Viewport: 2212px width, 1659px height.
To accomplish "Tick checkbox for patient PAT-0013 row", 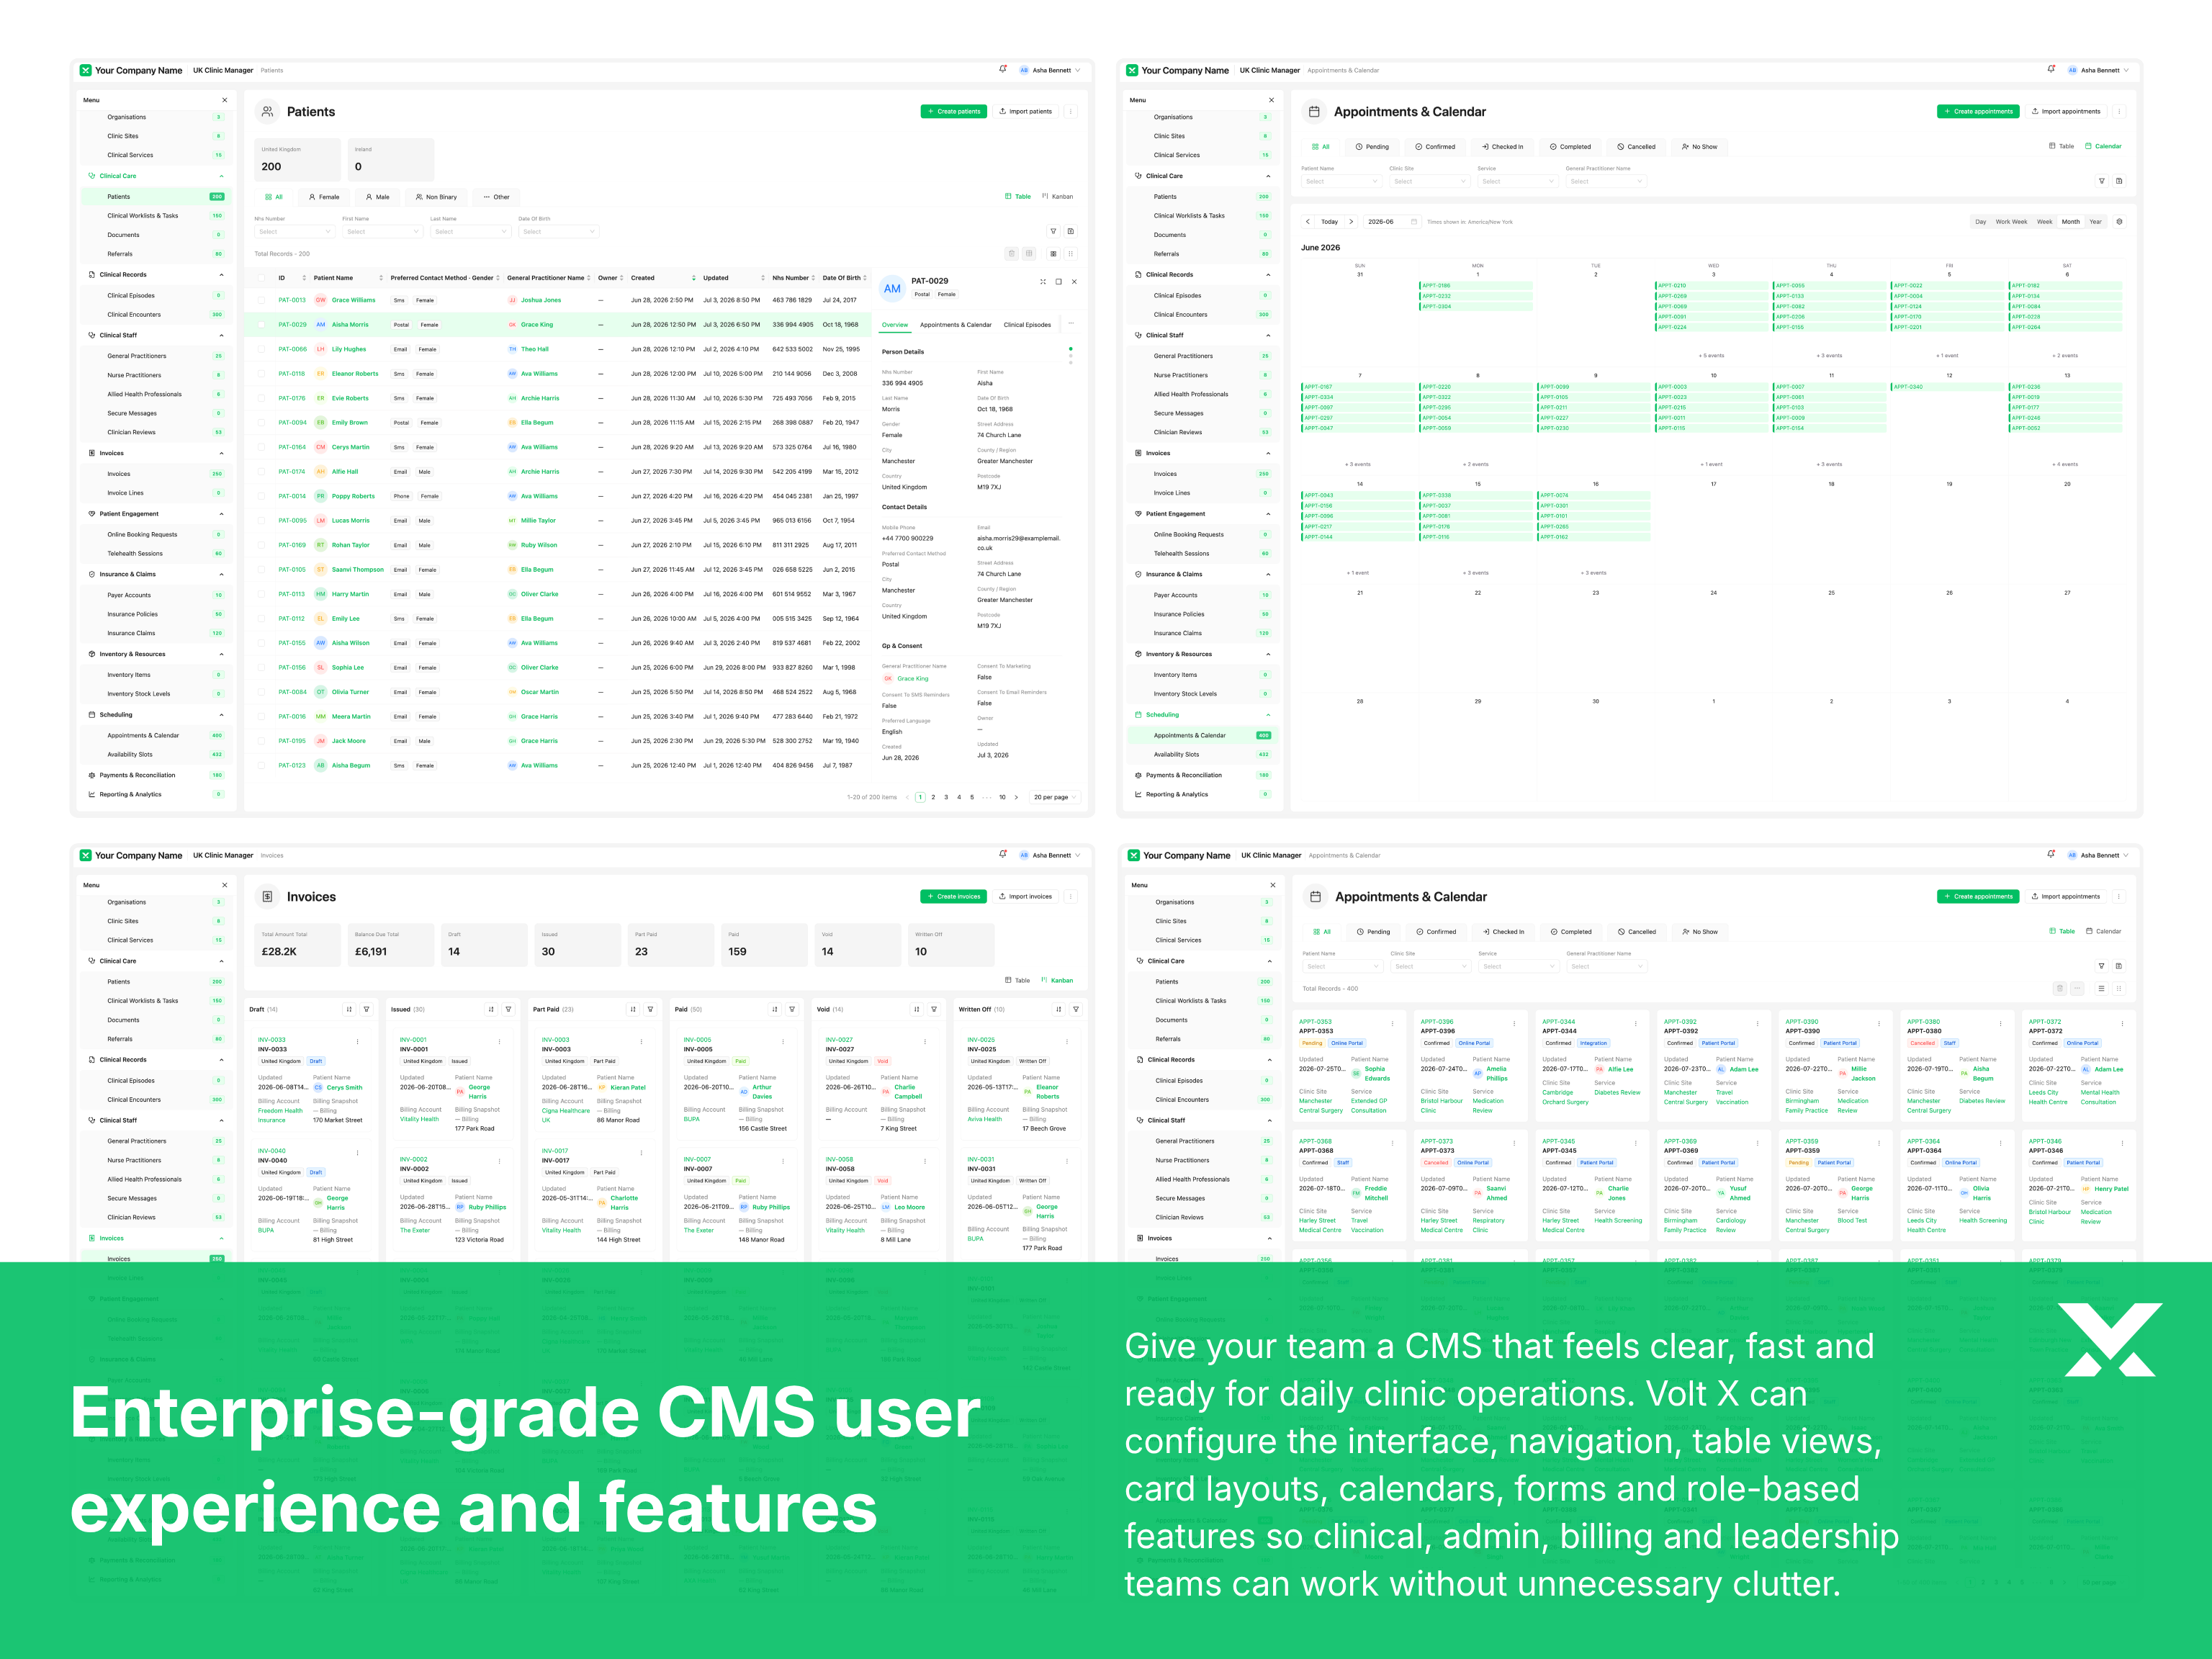I will 262,300.
